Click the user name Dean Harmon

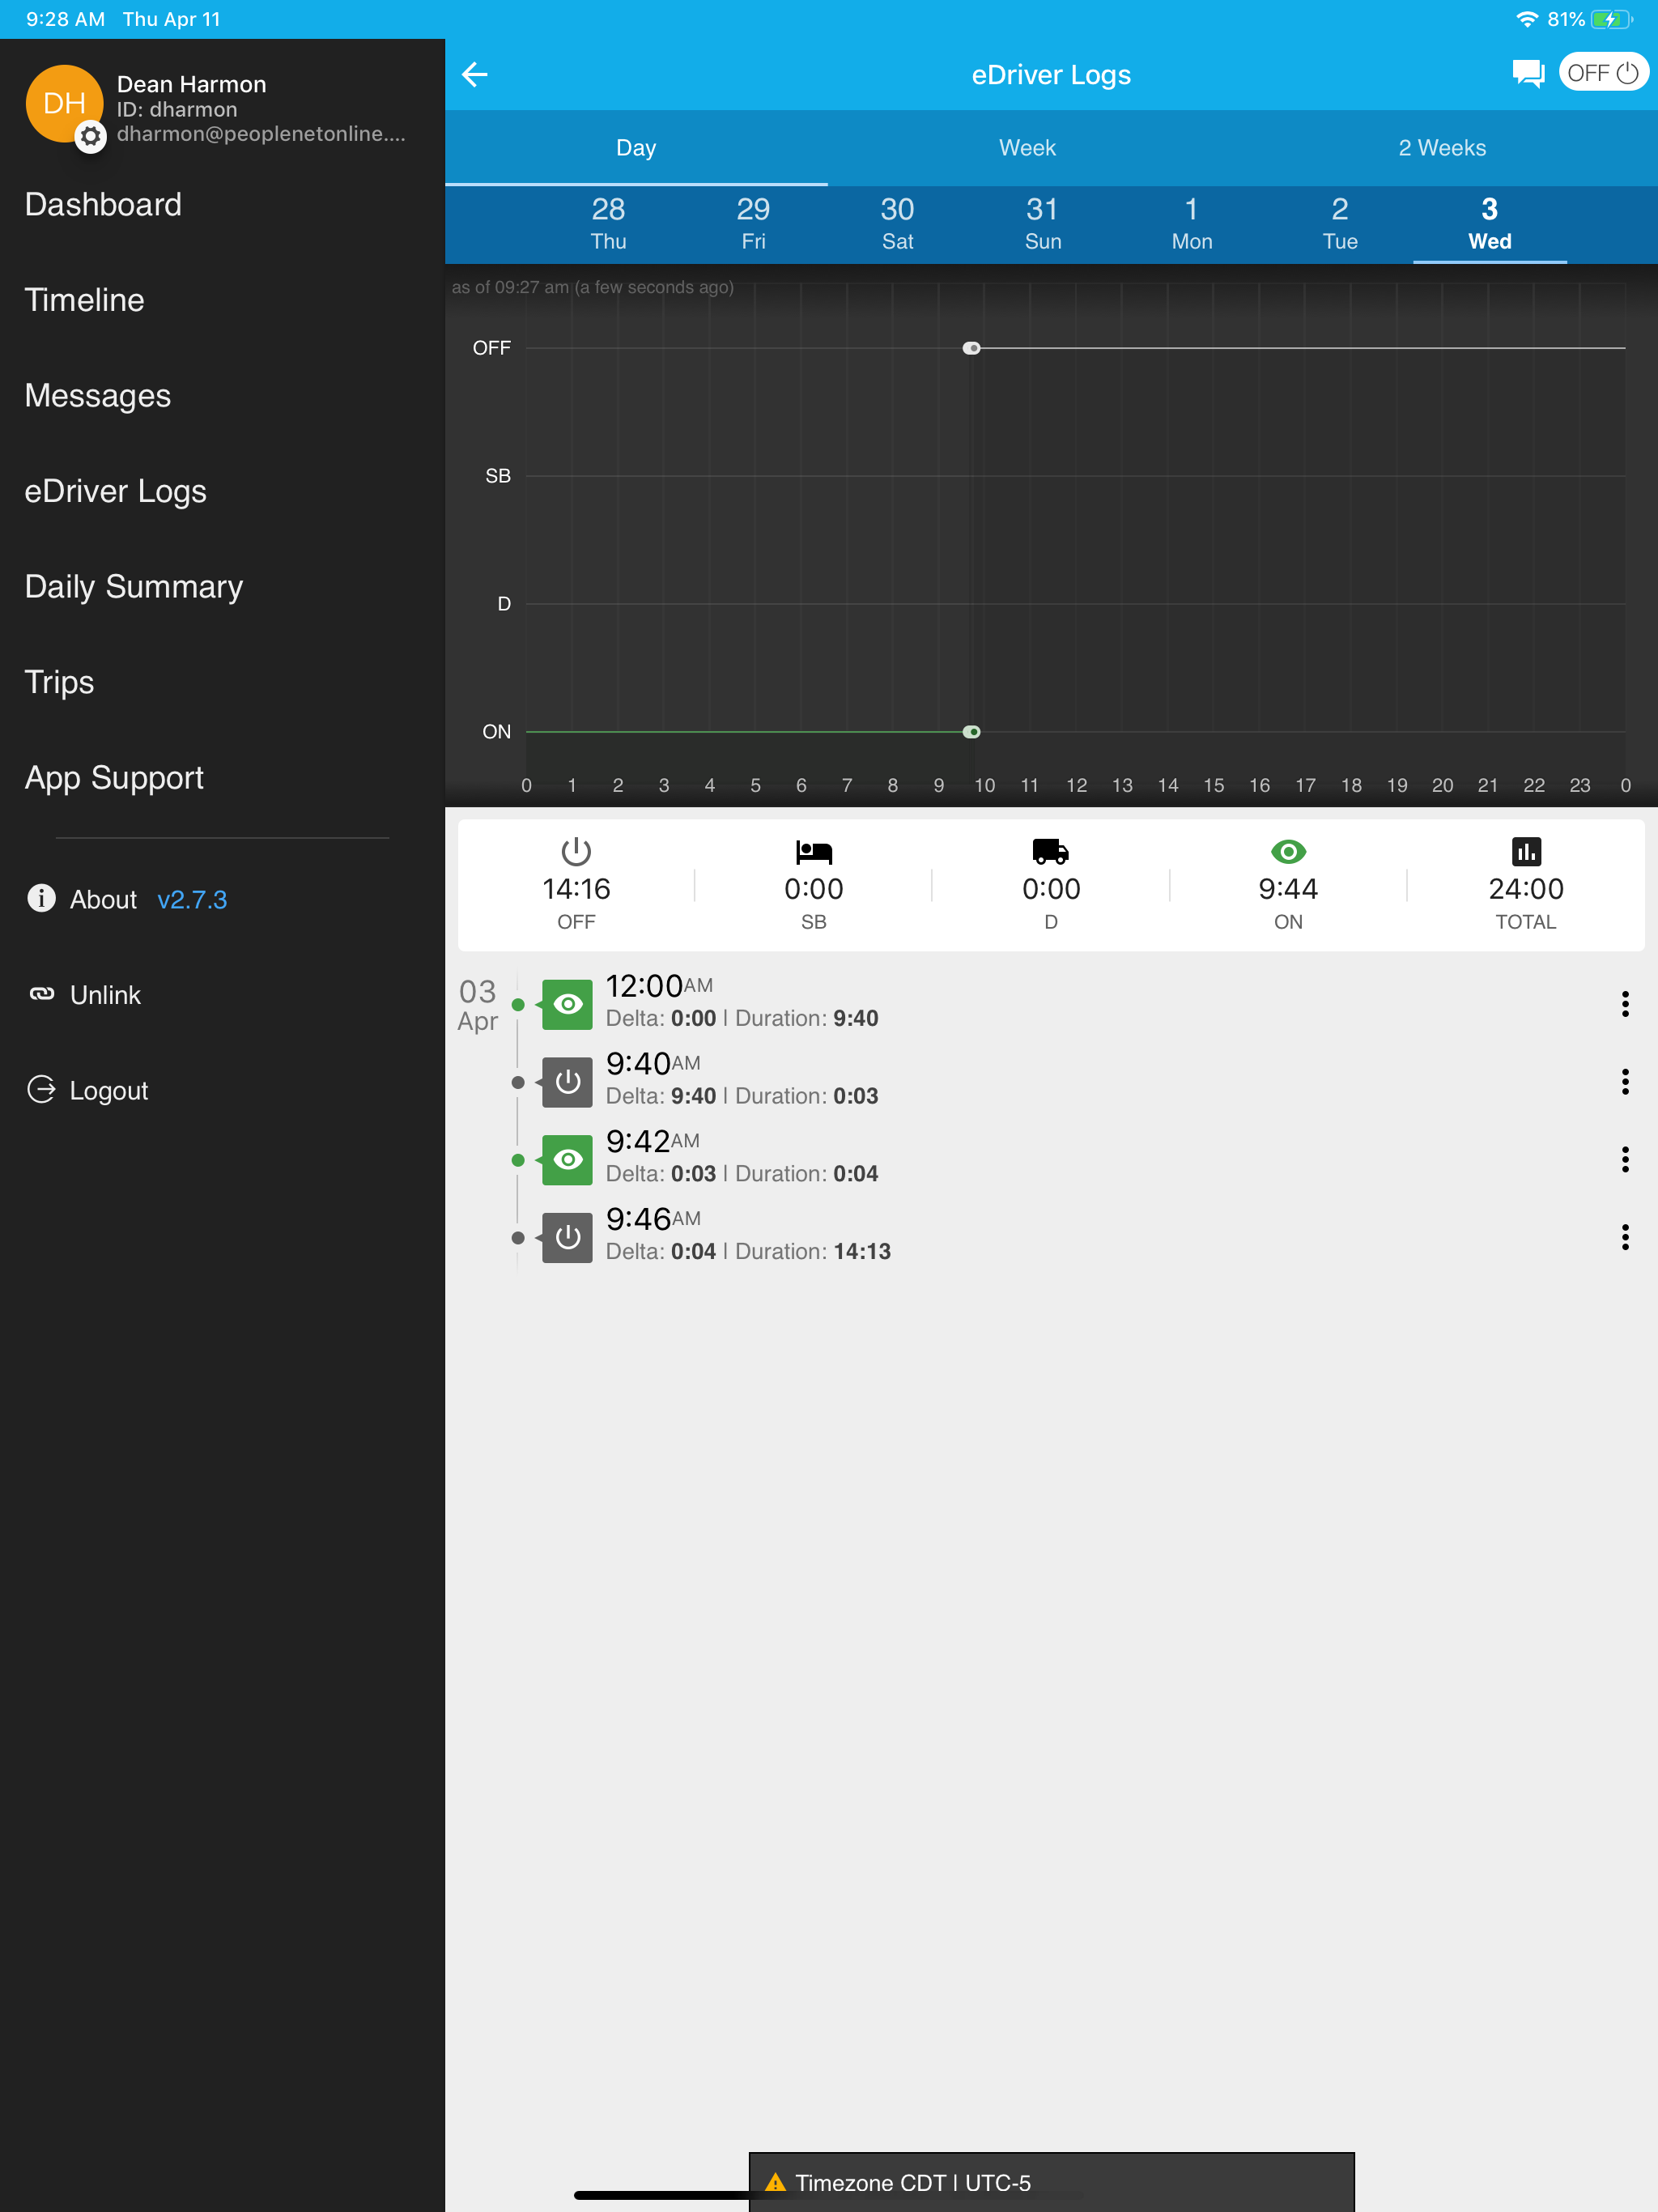click(192, 84)
